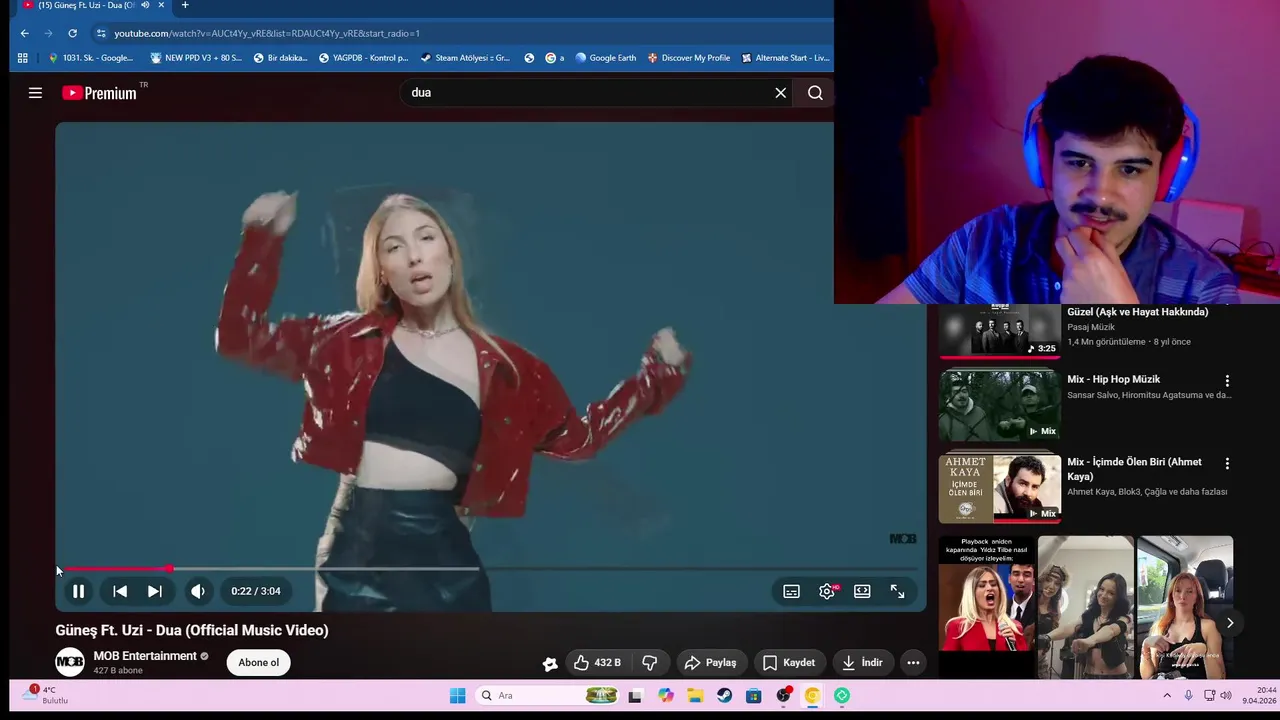Open the NEW PPD V3 + 80 S... bookmark
Viewport: 1280px width, 720px height.
(x=196, y=58)
